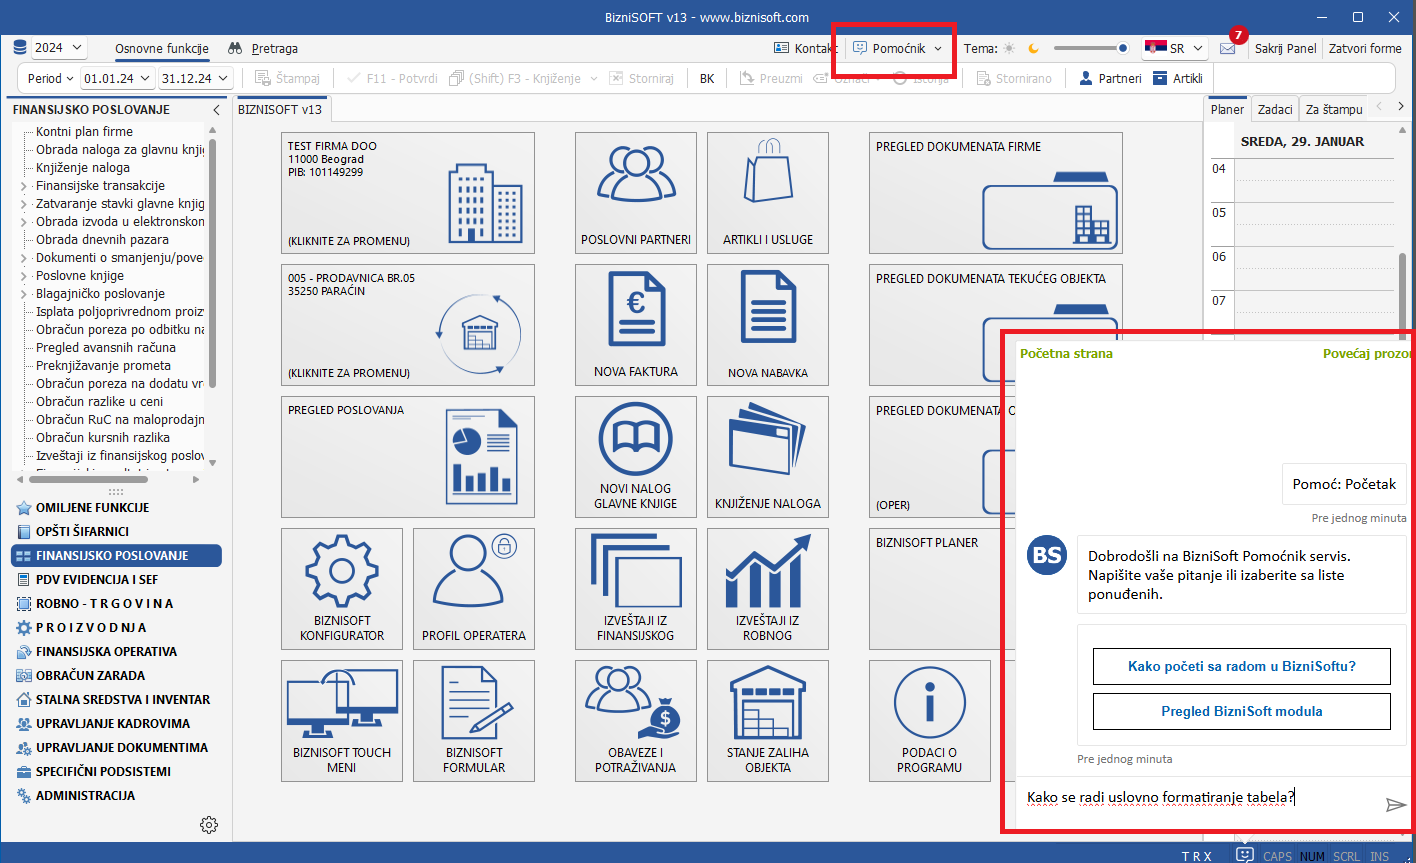Screen dimensions: 1416x863
Task: Click the Pregled BizniSoft modula button
Action: (1241, 711)
